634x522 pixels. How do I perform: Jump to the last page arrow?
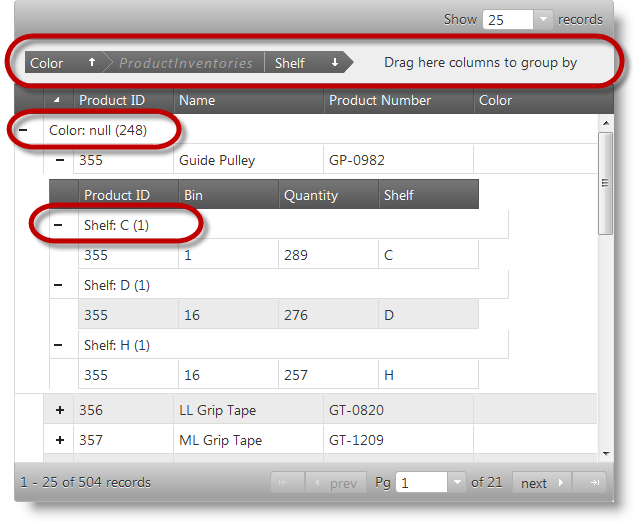pyautogui.click(x=595, y=483)
